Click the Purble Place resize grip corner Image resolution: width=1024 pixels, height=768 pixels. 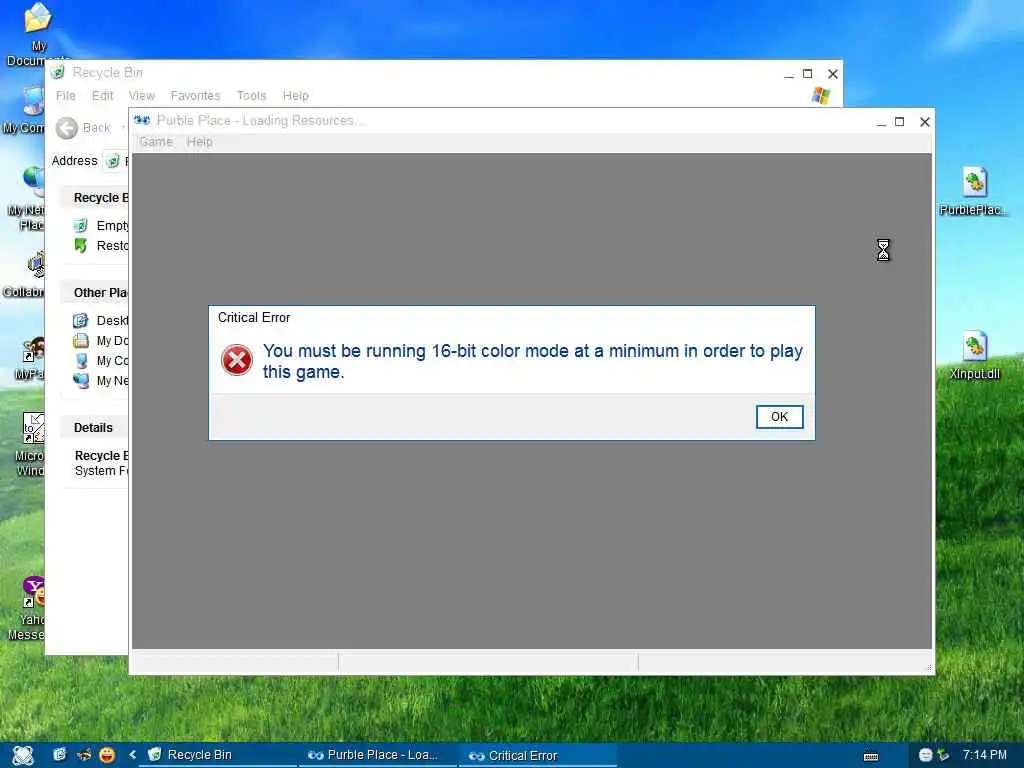point(929,667)
